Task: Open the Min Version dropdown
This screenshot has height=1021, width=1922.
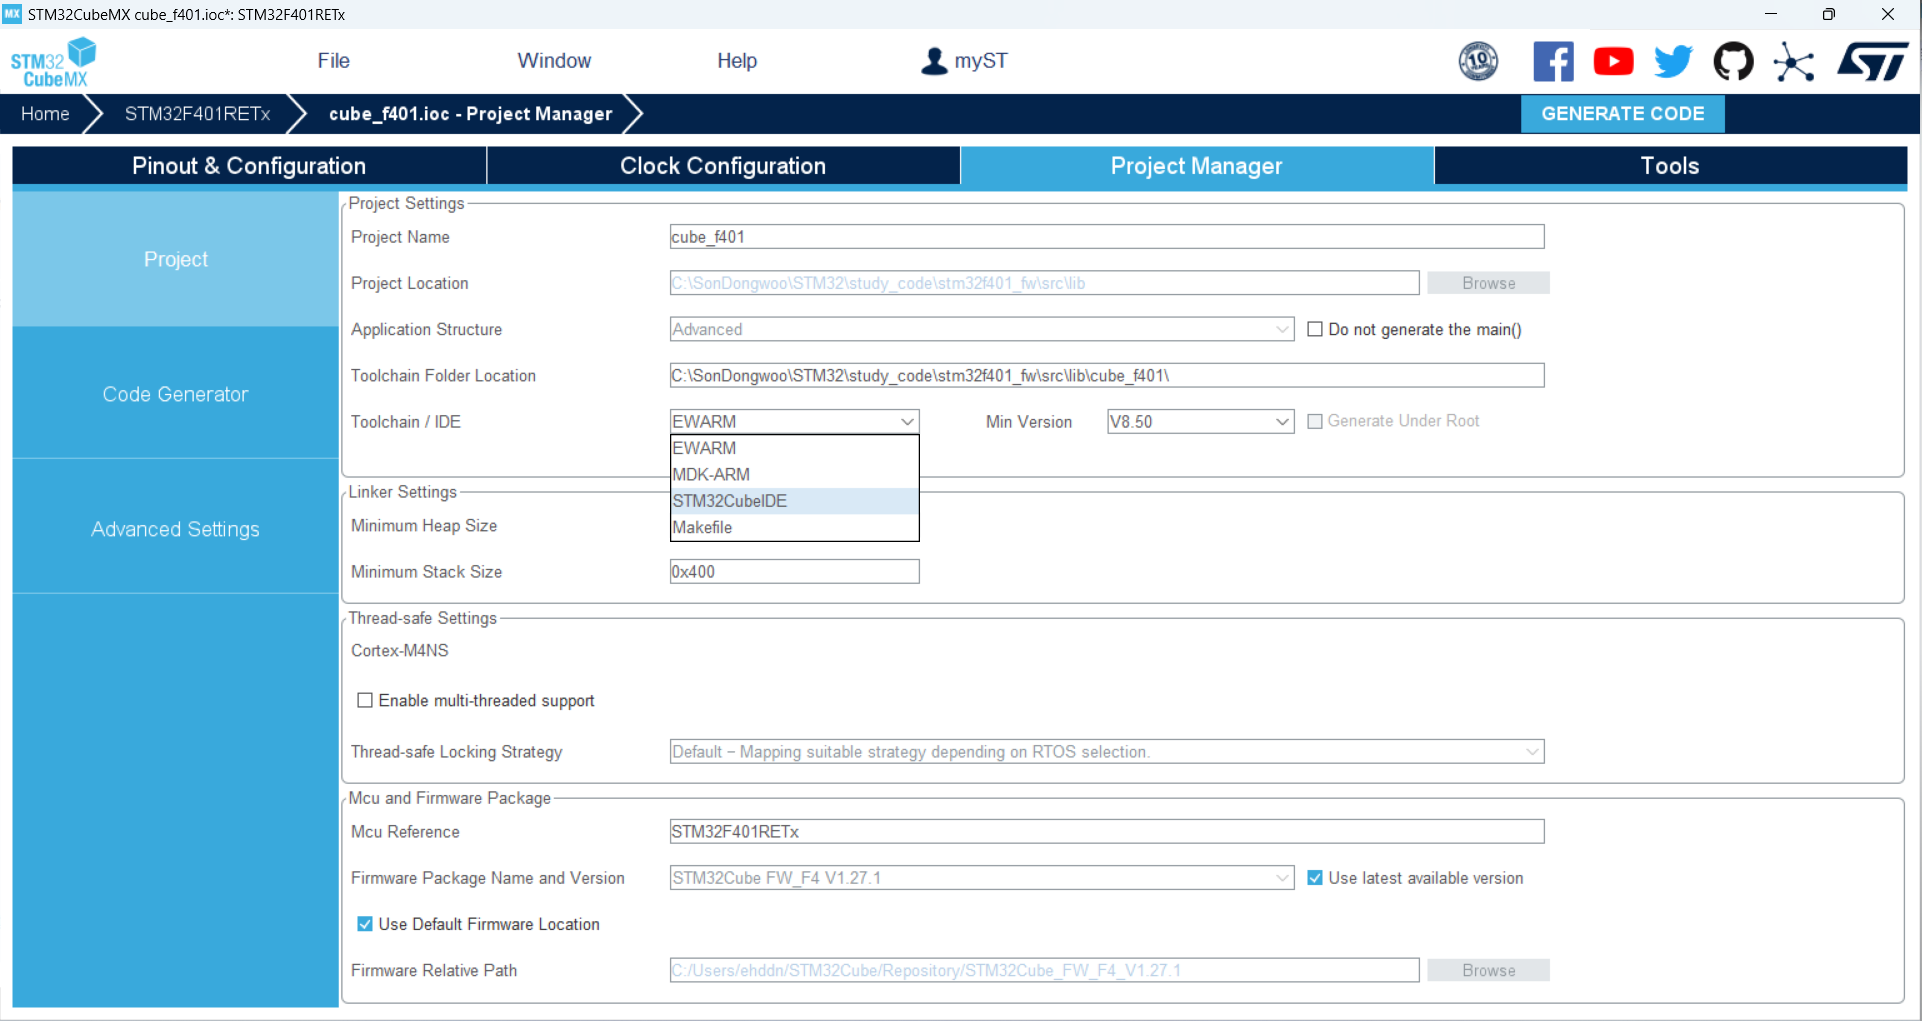Action: click(x=1200, y=422)
